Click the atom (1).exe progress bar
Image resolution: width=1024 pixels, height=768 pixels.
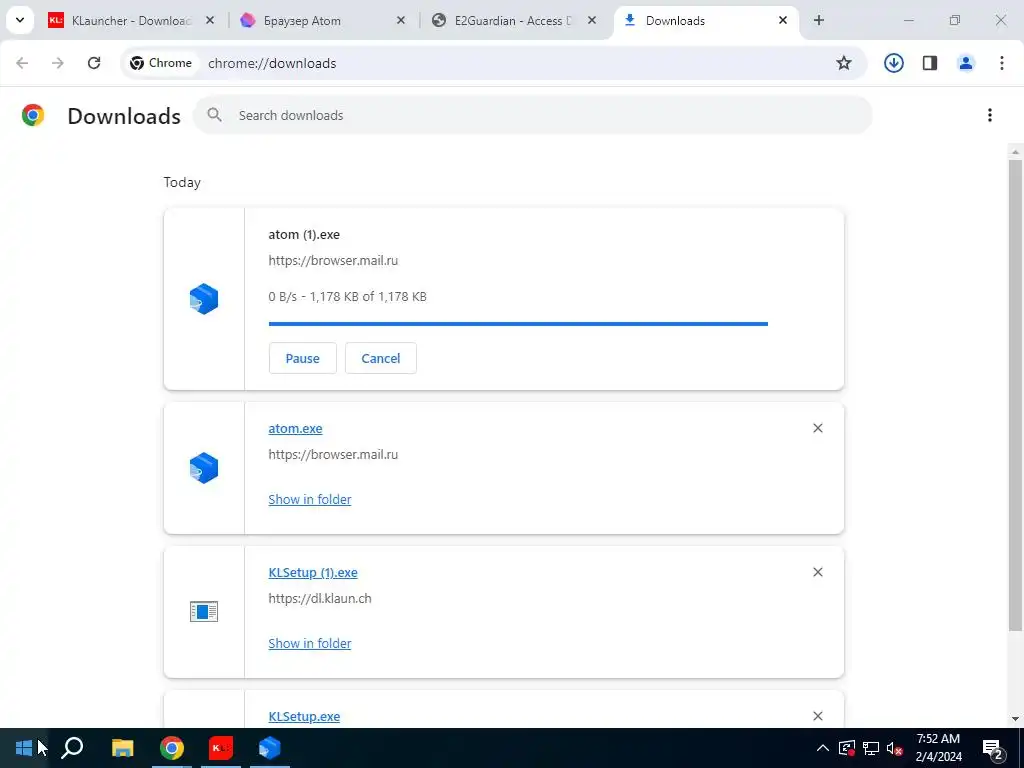point(518,323)
